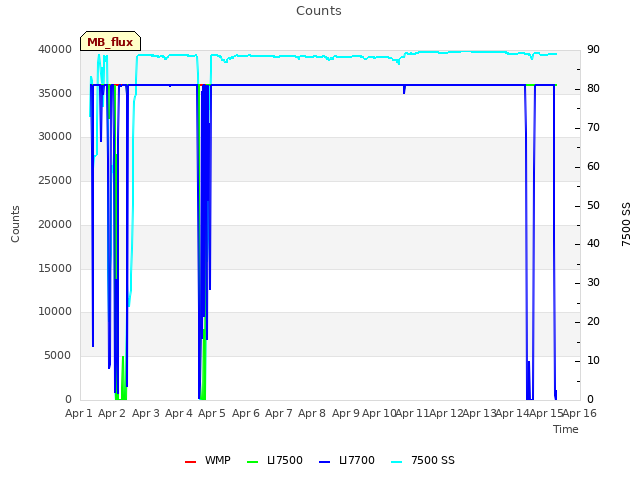Click the 5000 left axis value
Viewport: 640px width, 480px height.
click(x=58, y=356)
